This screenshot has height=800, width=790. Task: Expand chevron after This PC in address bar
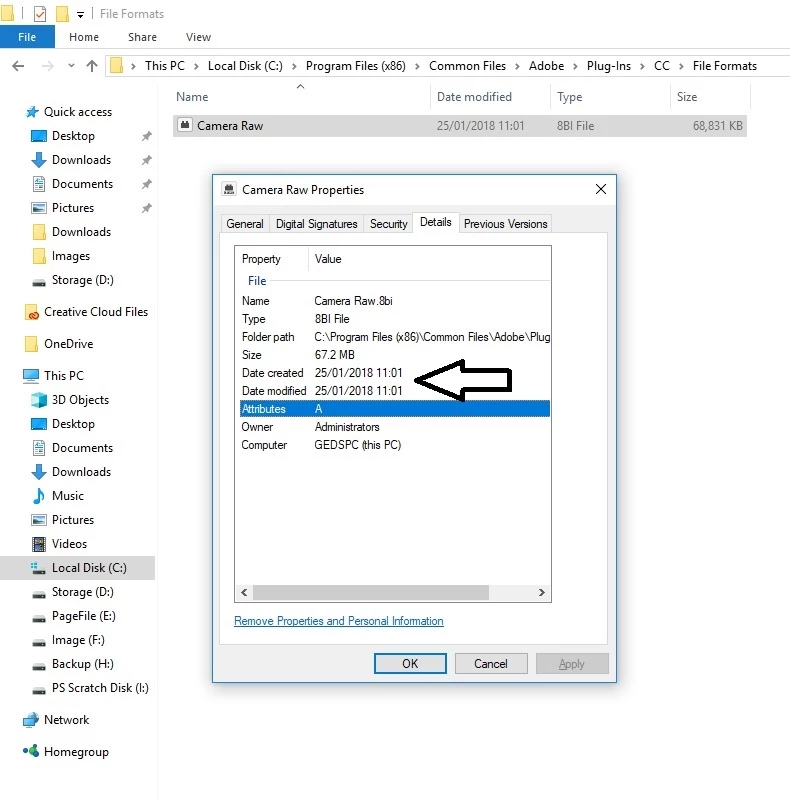[x=196, y=66]
